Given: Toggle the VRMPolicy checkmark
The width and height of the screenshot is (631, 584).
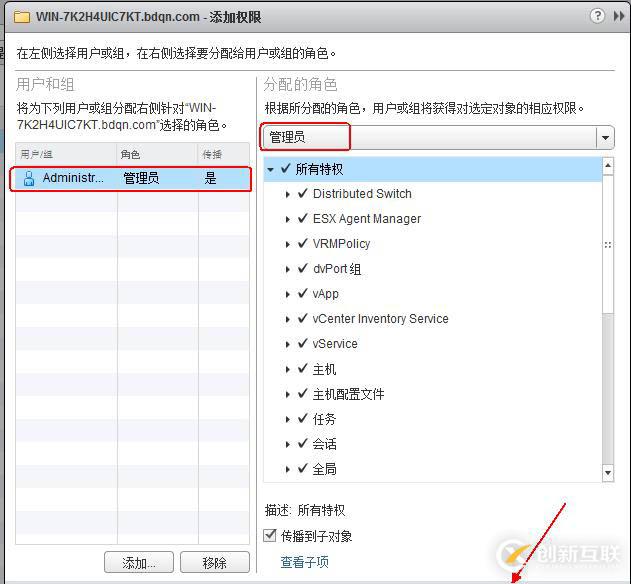Looking at the screenshot, I should pos(303,243).
